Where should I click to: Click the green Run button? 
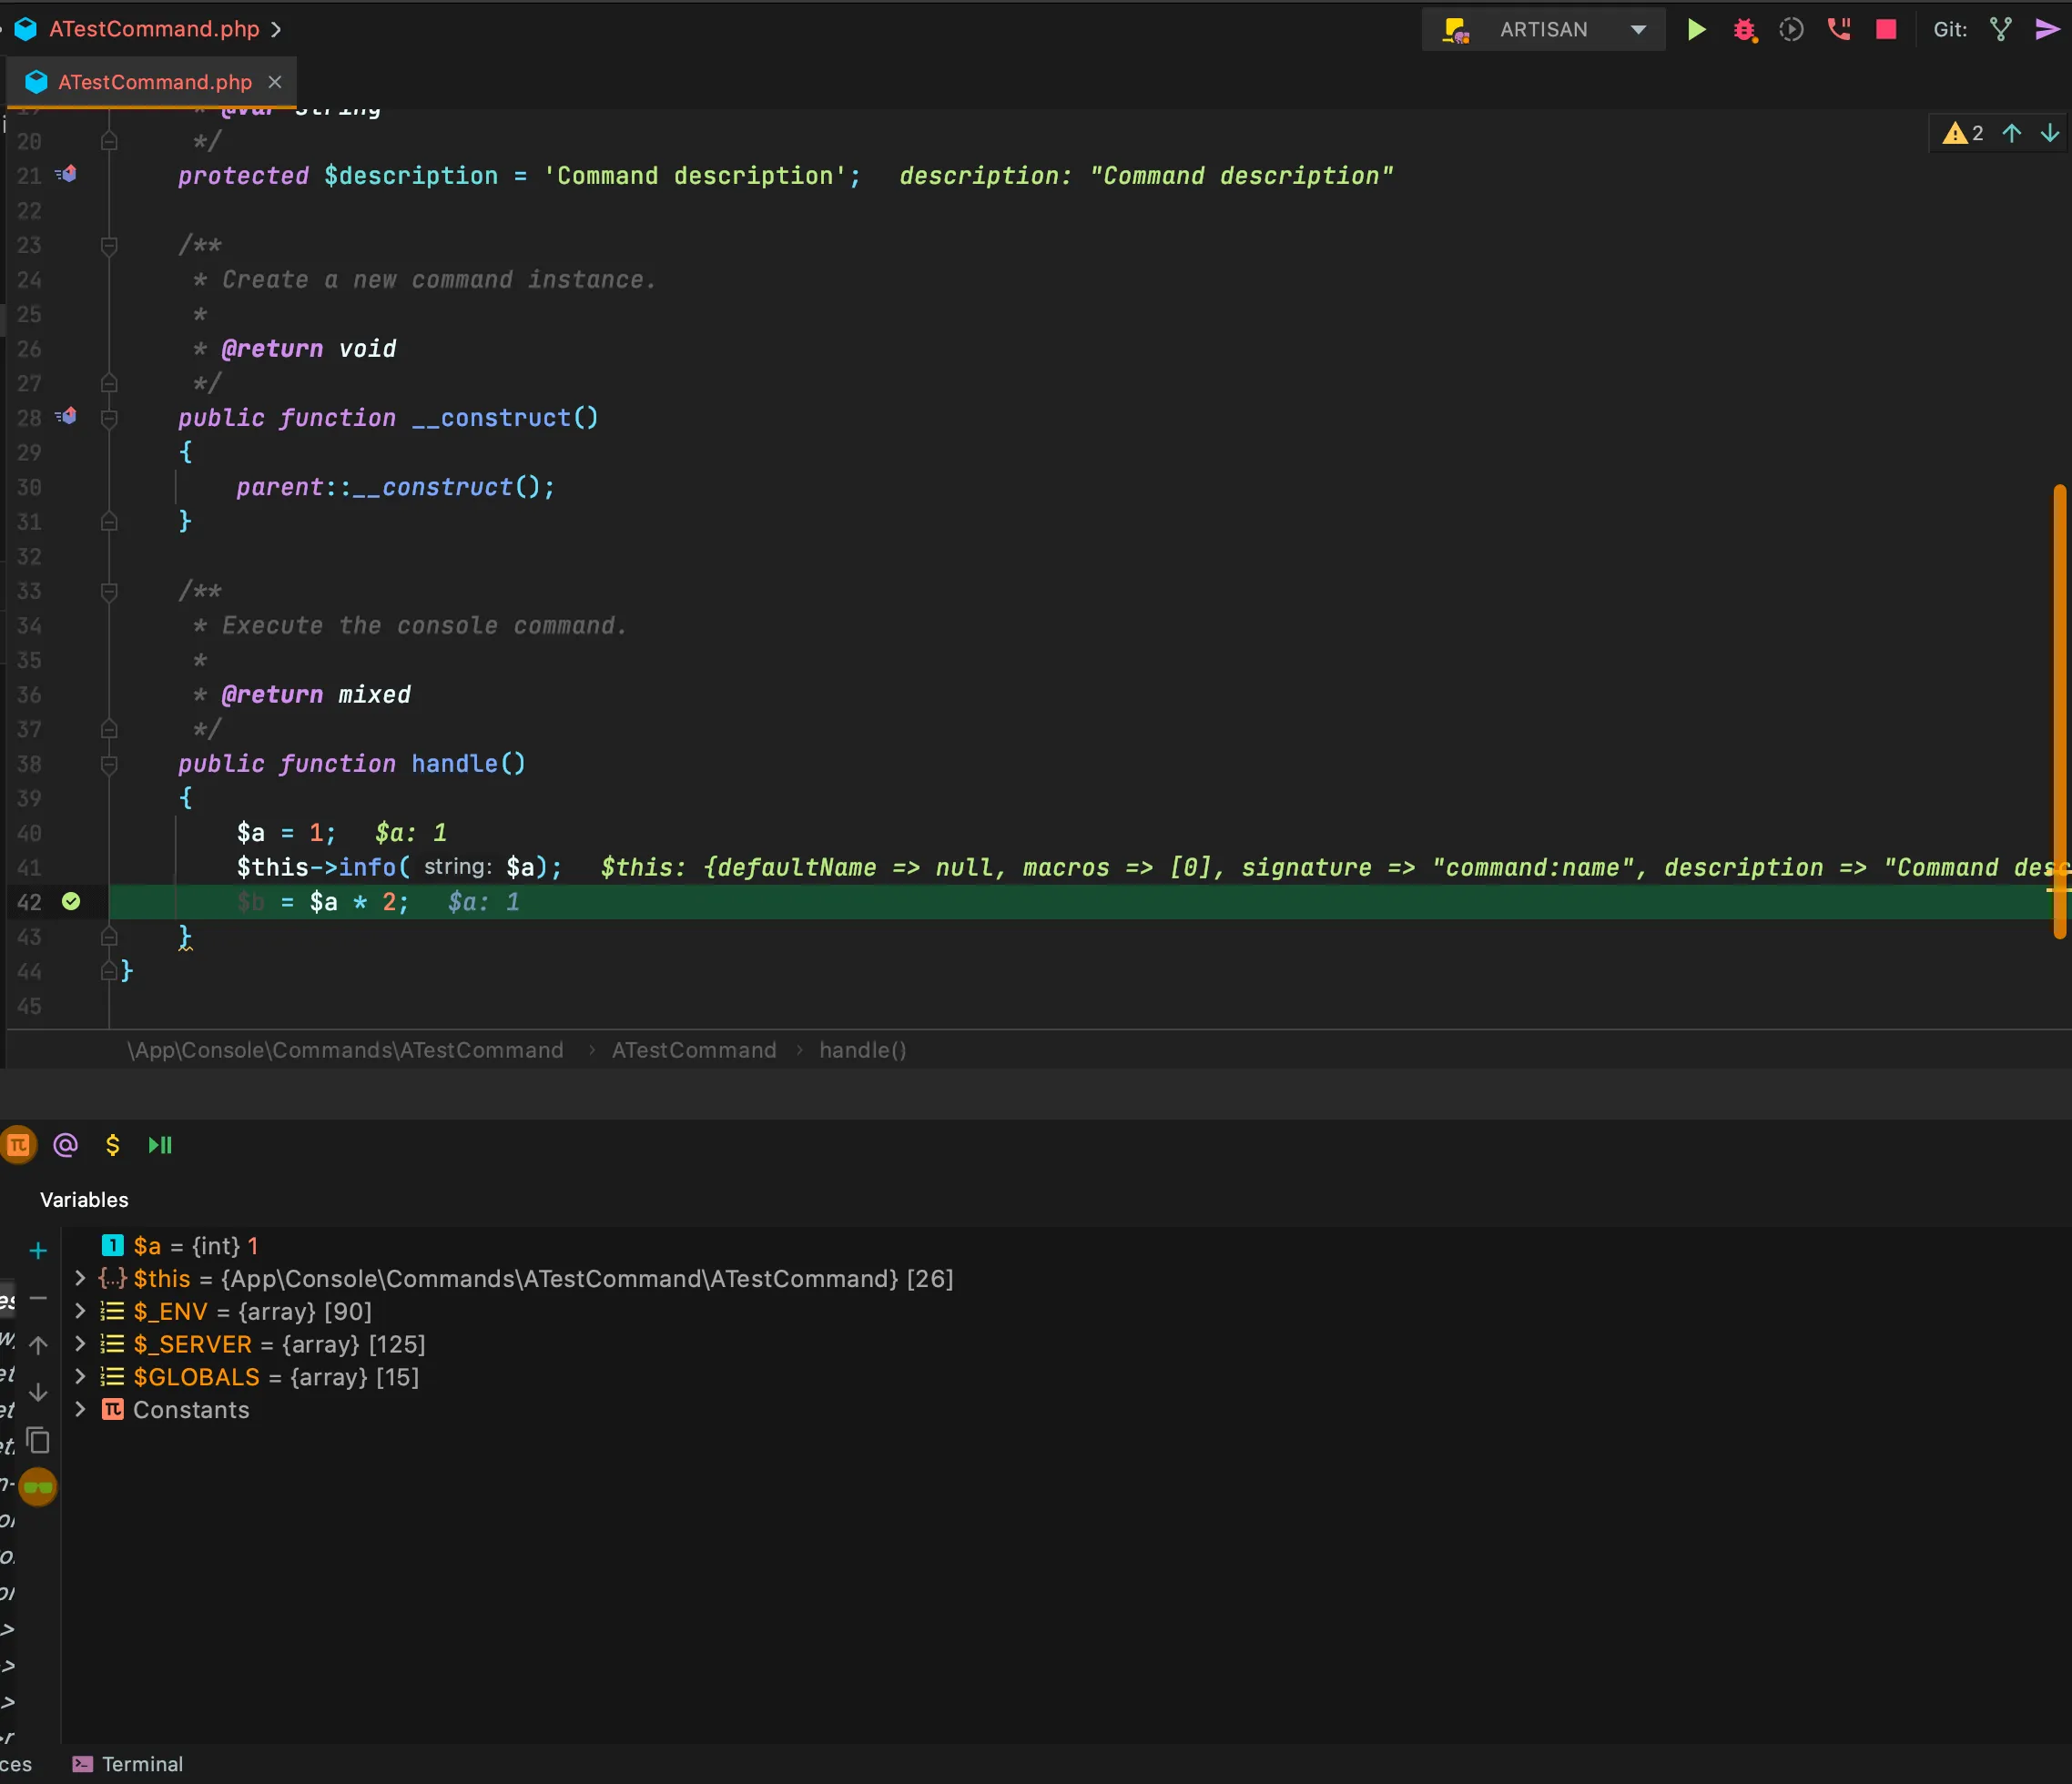(x=1696, y=29)
